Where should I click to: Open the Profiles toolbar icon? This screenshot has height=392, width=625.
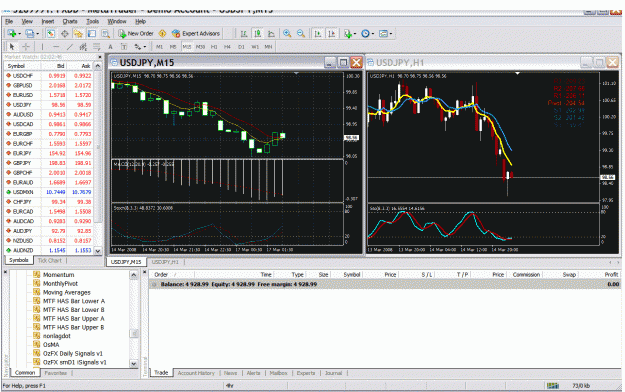[29, 33]
